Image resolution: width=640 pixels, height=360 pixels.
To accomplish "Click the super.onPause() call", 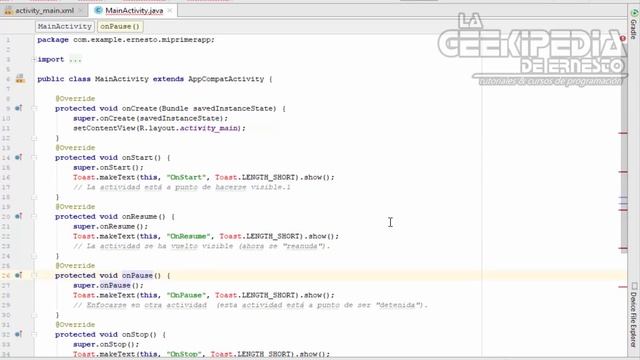I will 108,285.
